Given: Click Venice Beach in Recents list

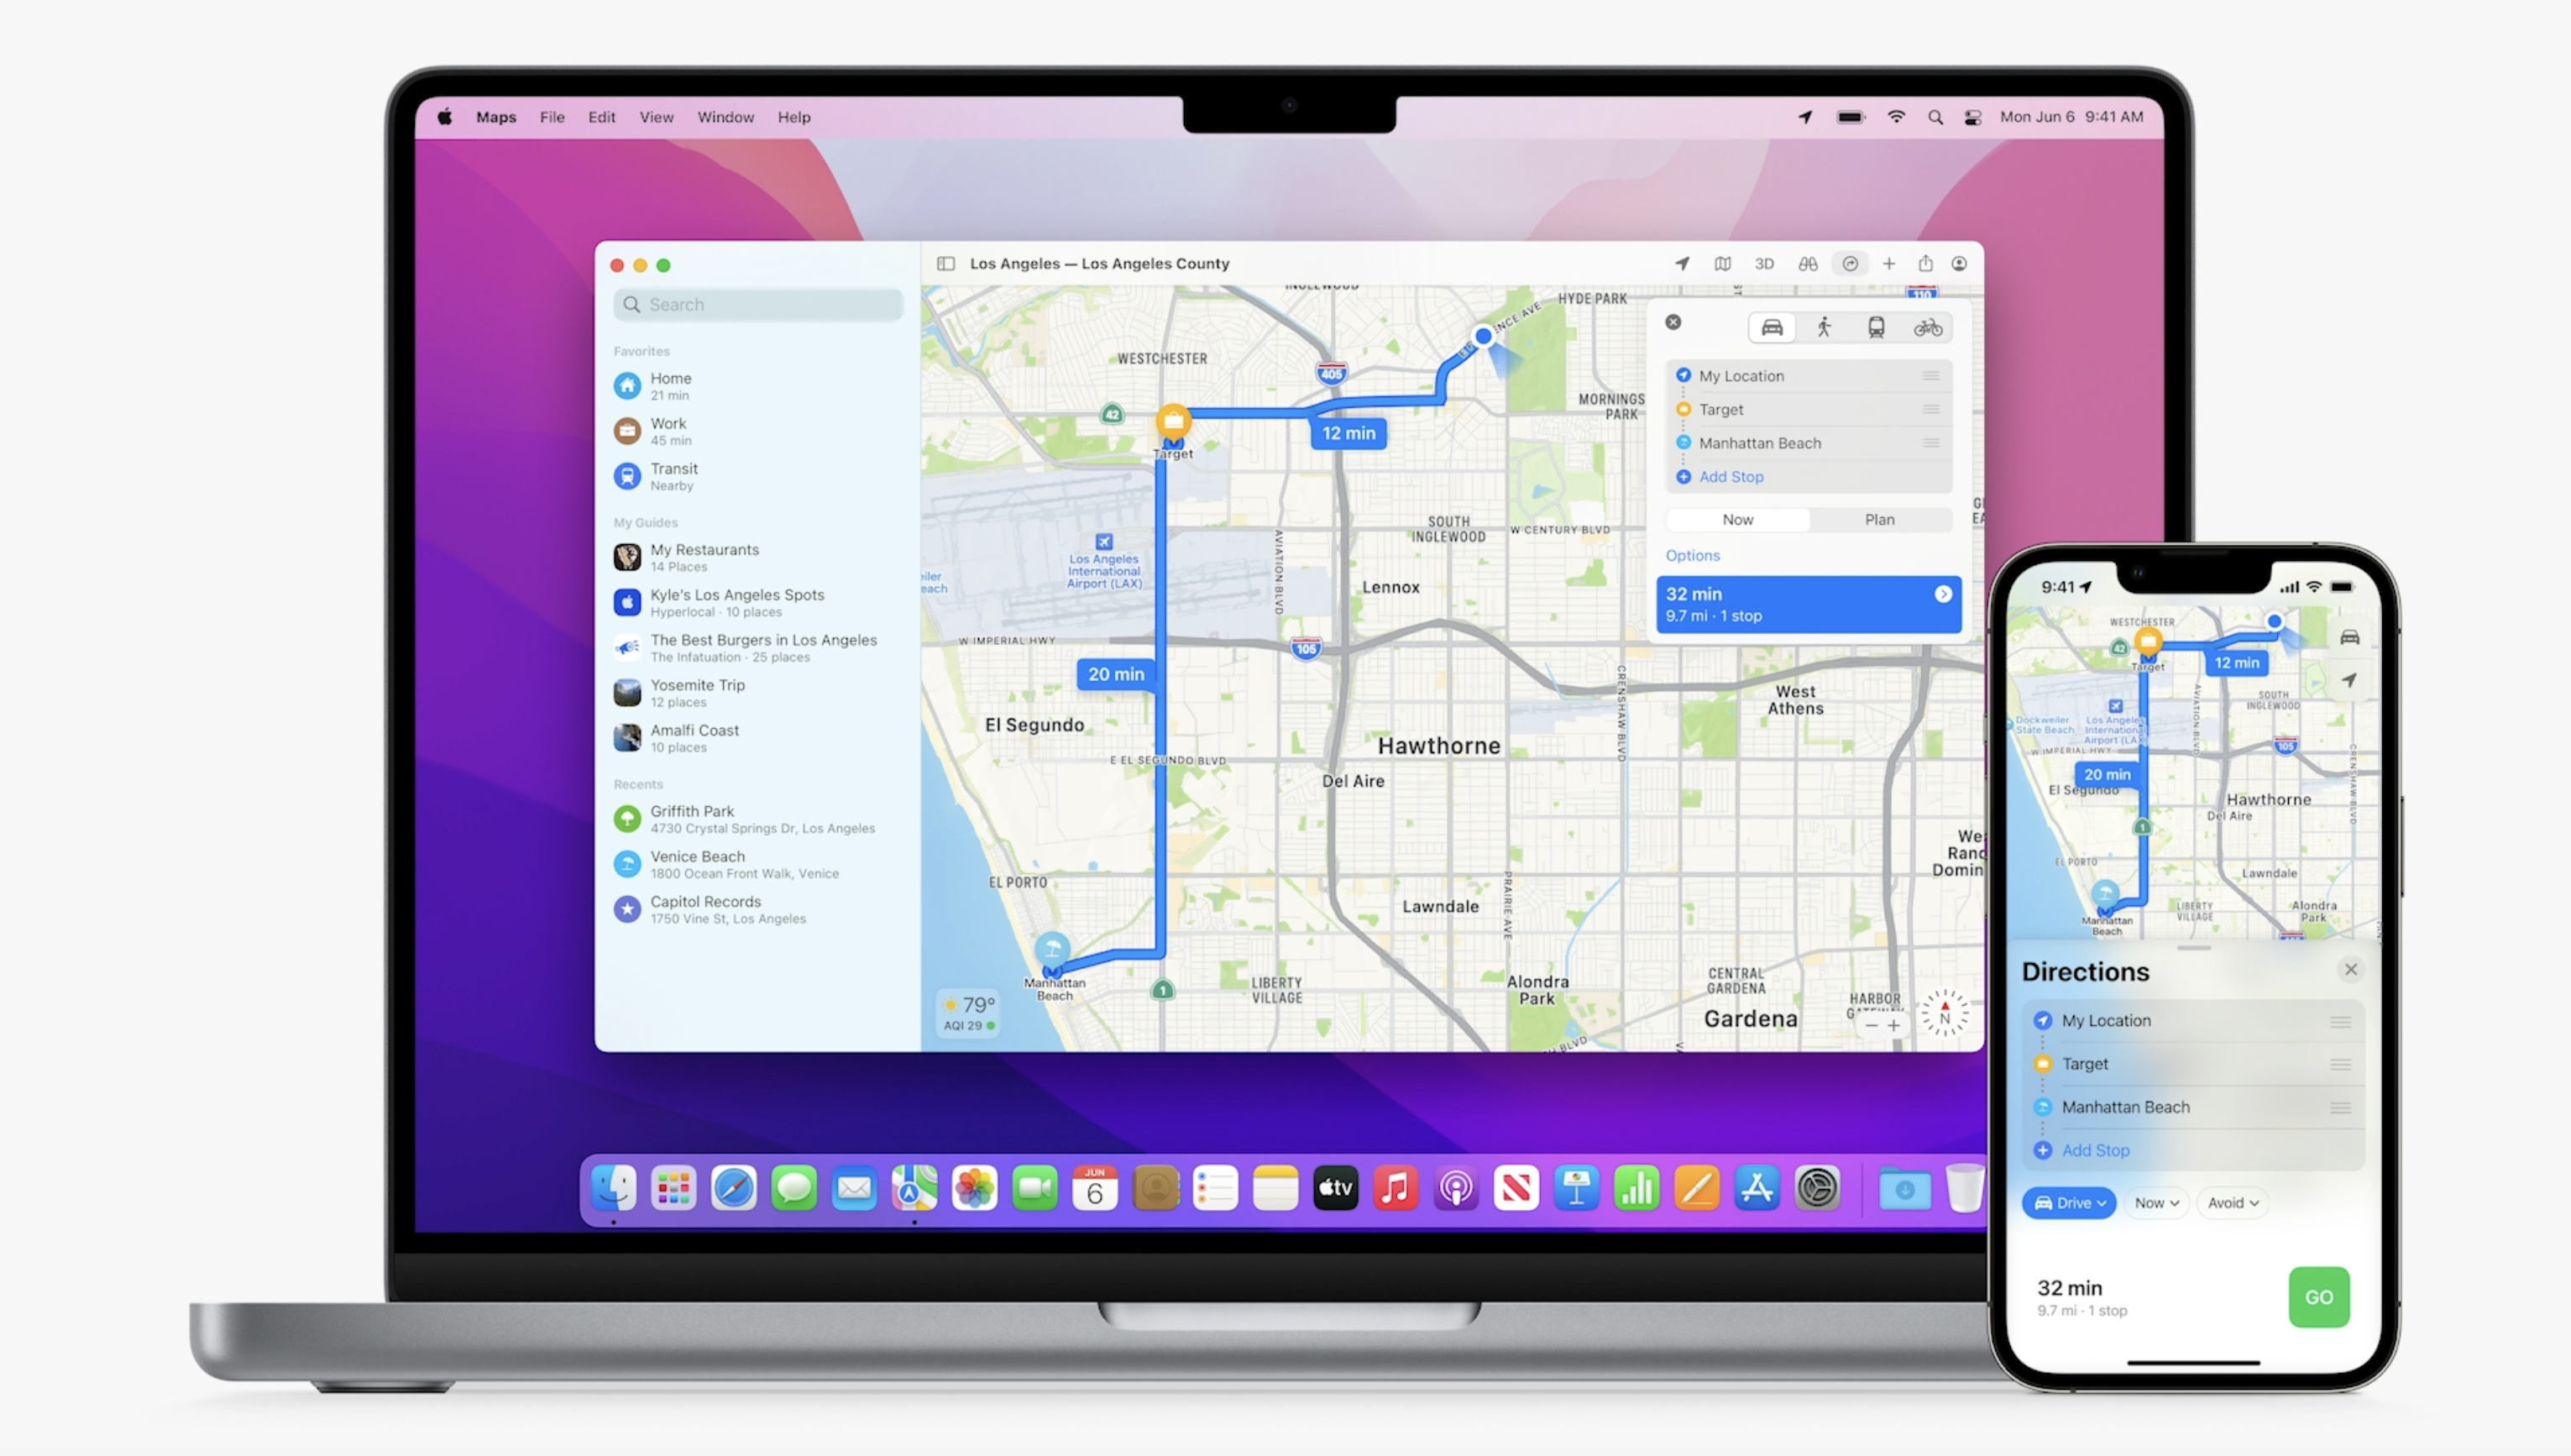Looking at the screenshot, I should (x=698, y=863).
